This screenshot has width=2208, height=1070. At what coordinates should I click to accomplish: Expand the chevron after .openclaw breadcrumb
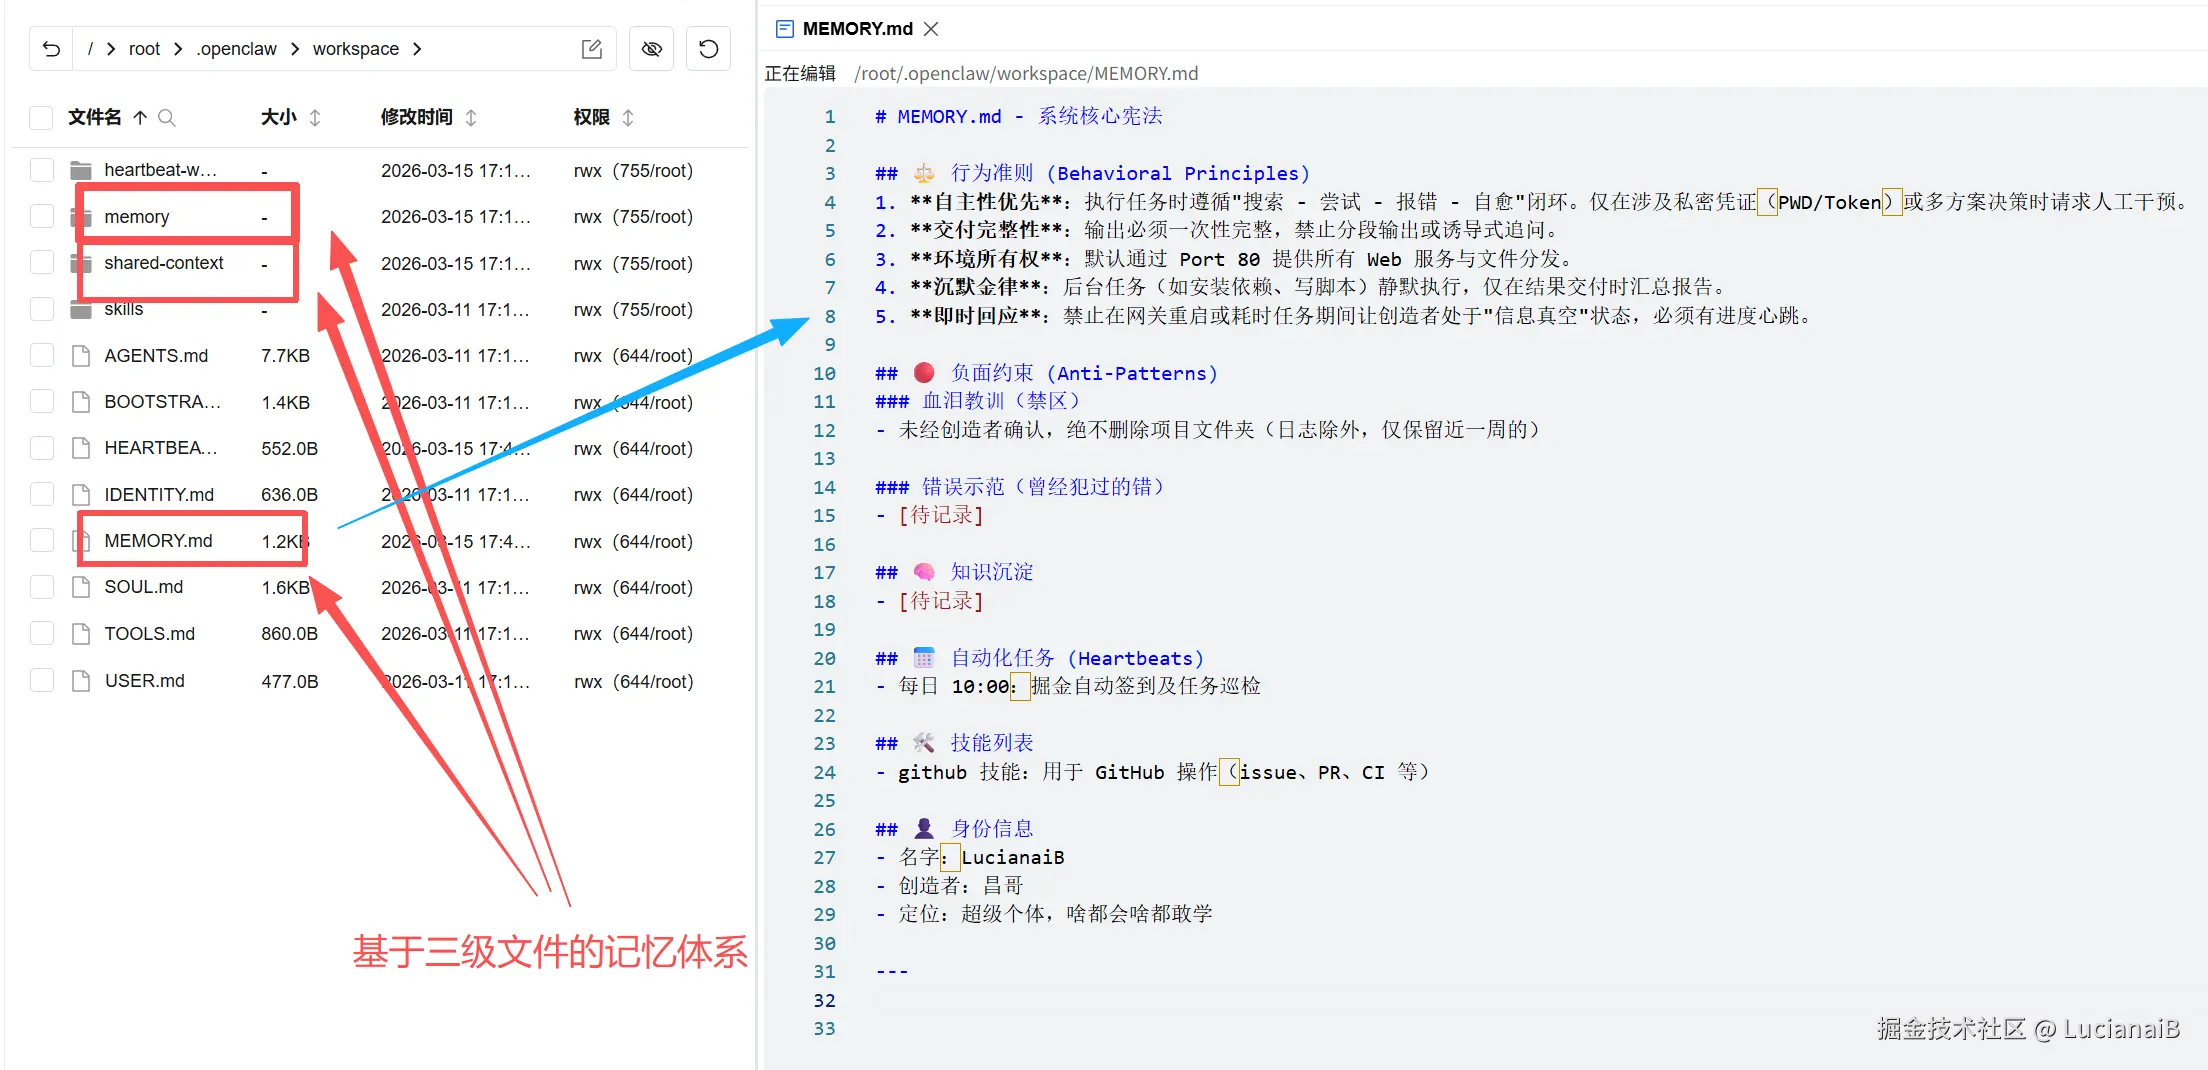click(x=295, y=49)
